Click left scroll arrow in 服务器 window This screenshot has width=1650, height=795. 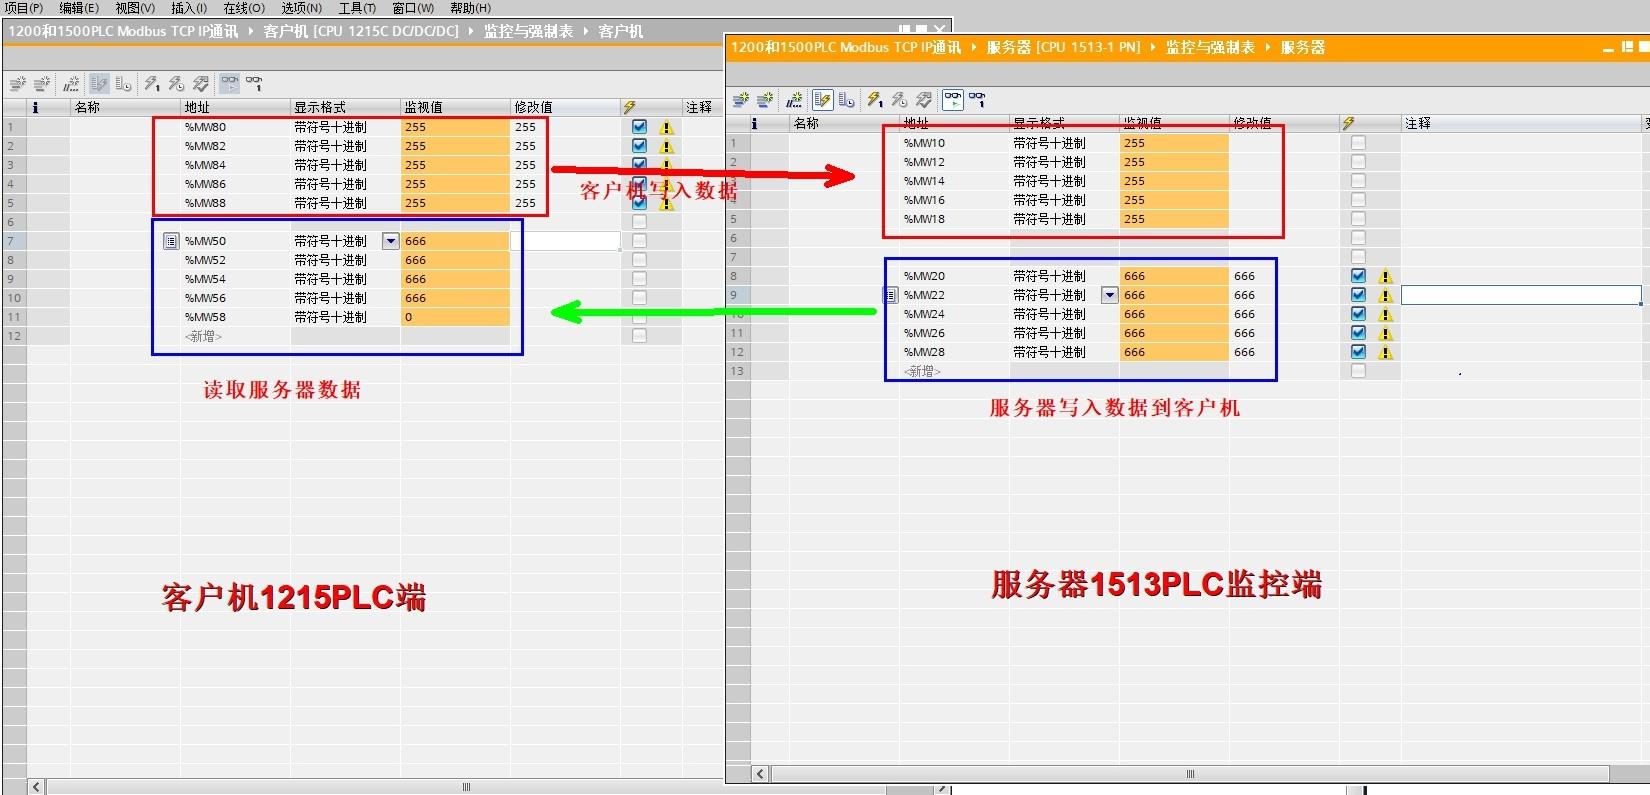click(761, 774)
